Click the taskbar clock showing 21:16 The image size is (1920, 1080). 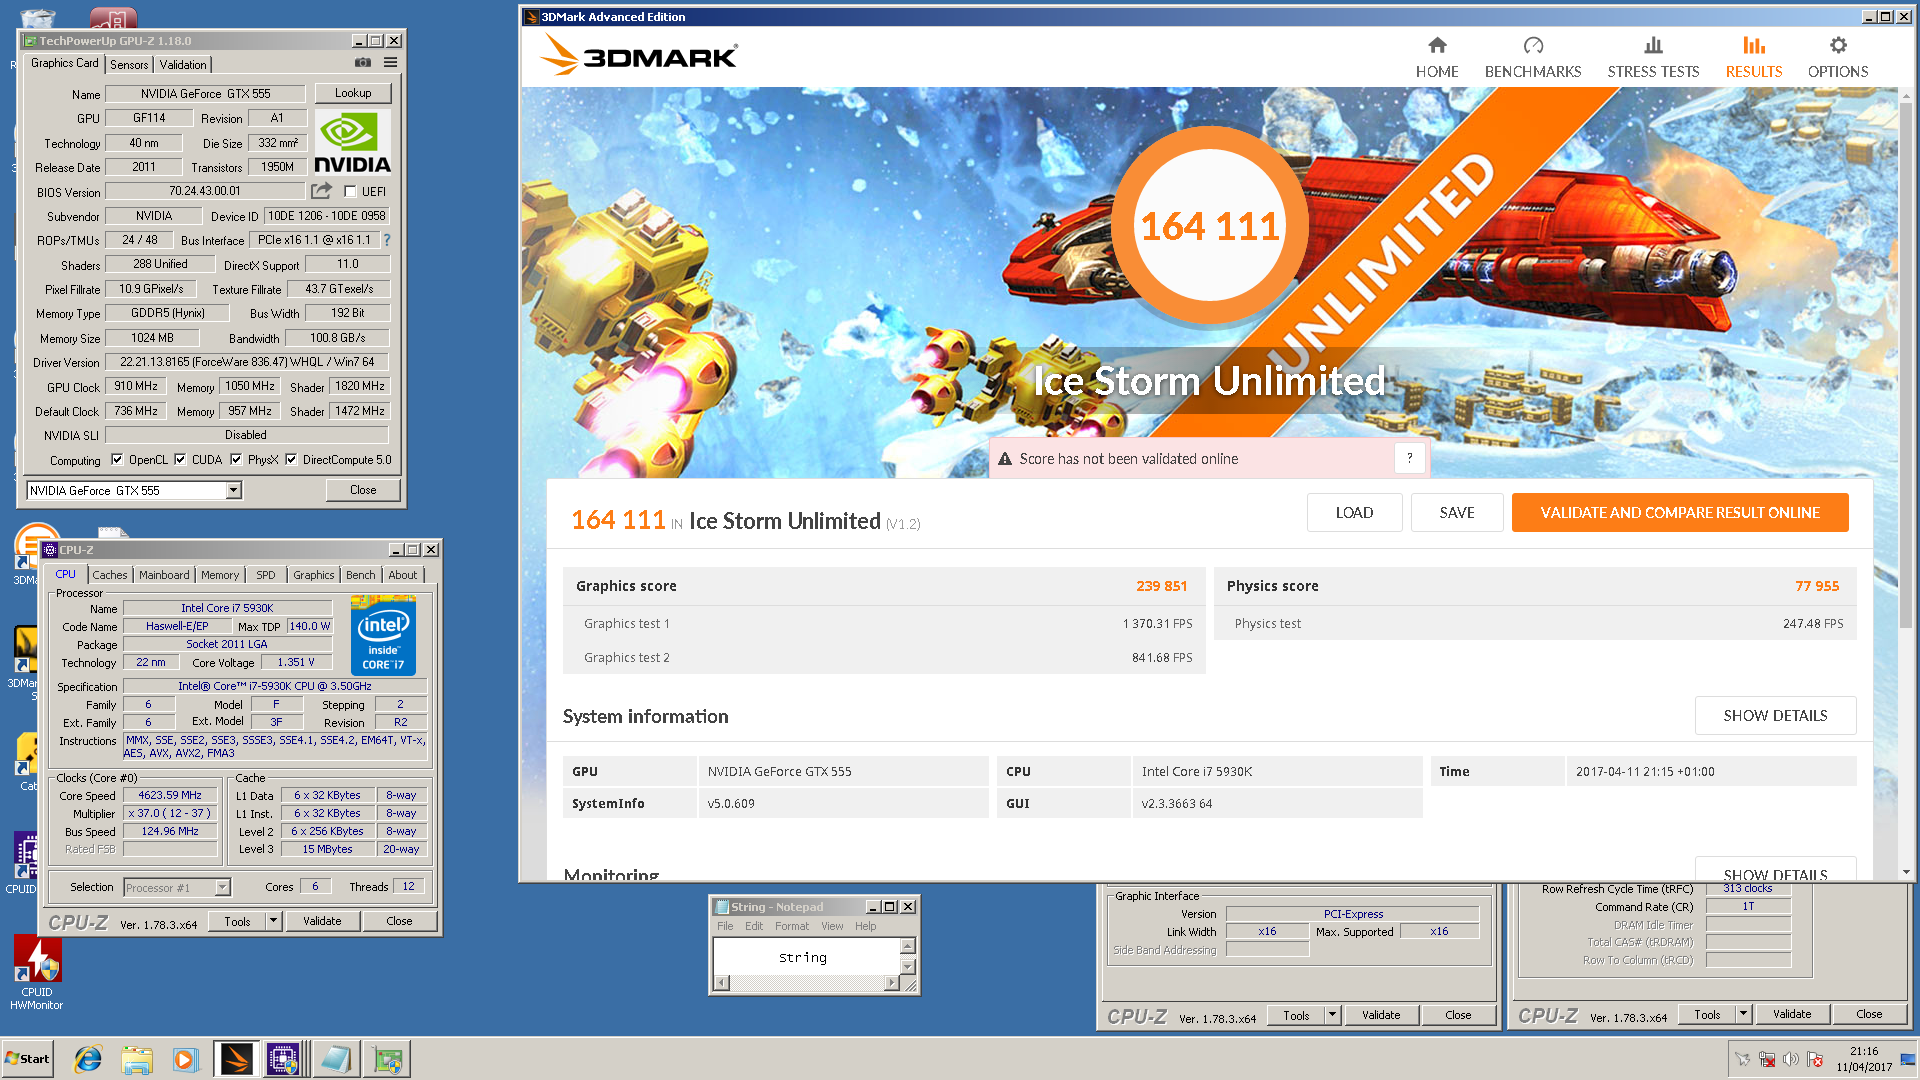pyautogui.click(x=1863, y=1059)
